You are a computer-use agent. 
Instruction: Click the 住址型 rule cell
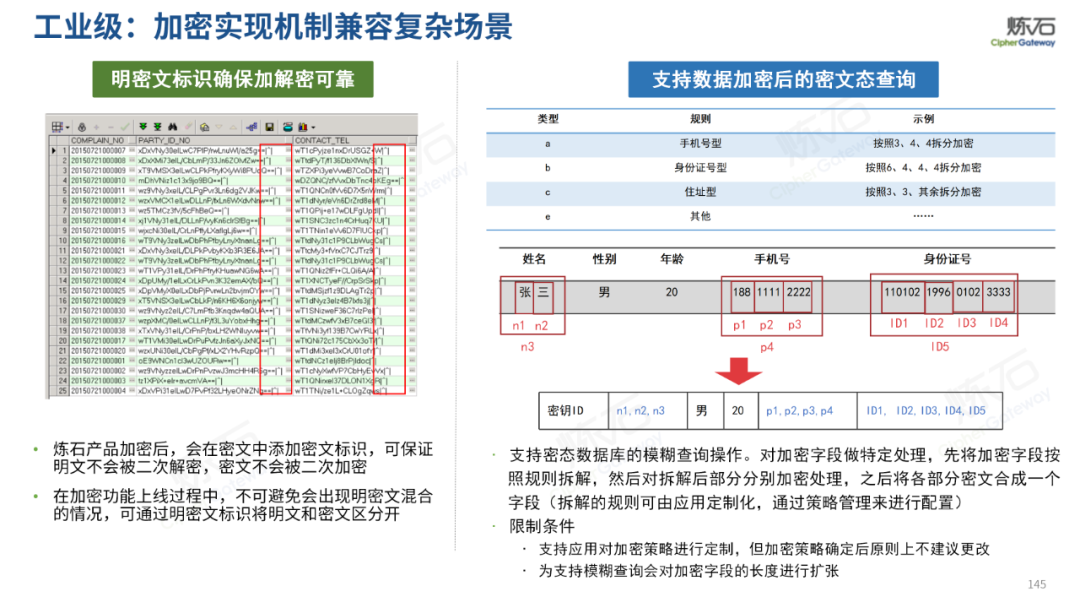tap(700, 192)
